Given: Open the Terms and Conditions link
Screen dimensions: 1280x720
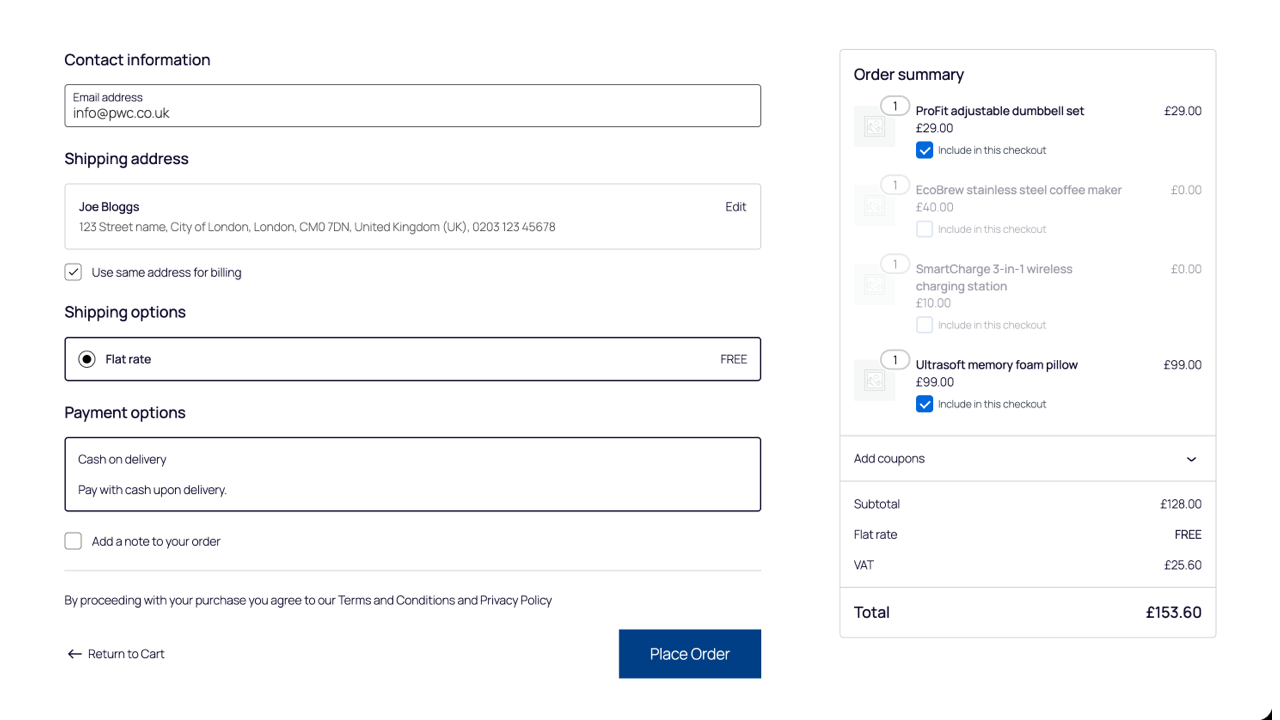Looking at the screenshot, I should [x=396, y=600].
